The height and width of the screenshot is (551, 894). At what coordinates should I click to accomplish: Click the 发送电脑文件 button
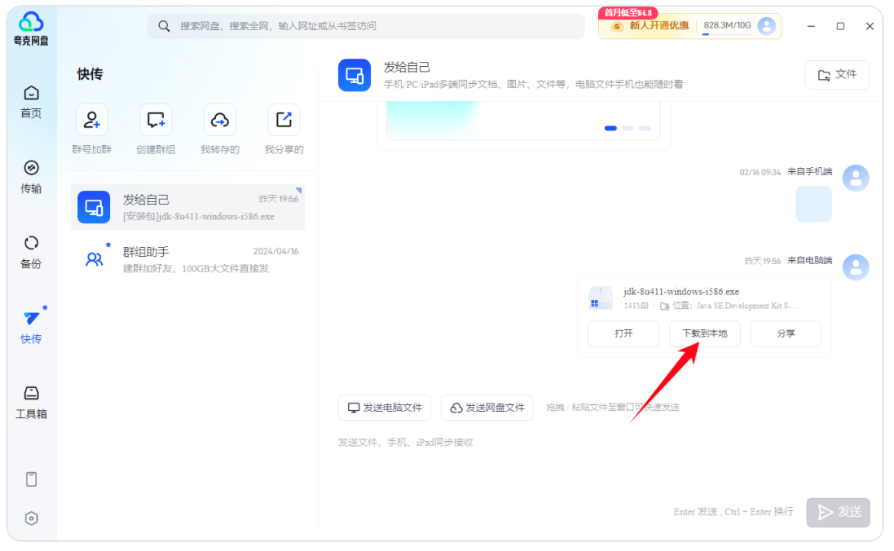[x=384, y=408]
